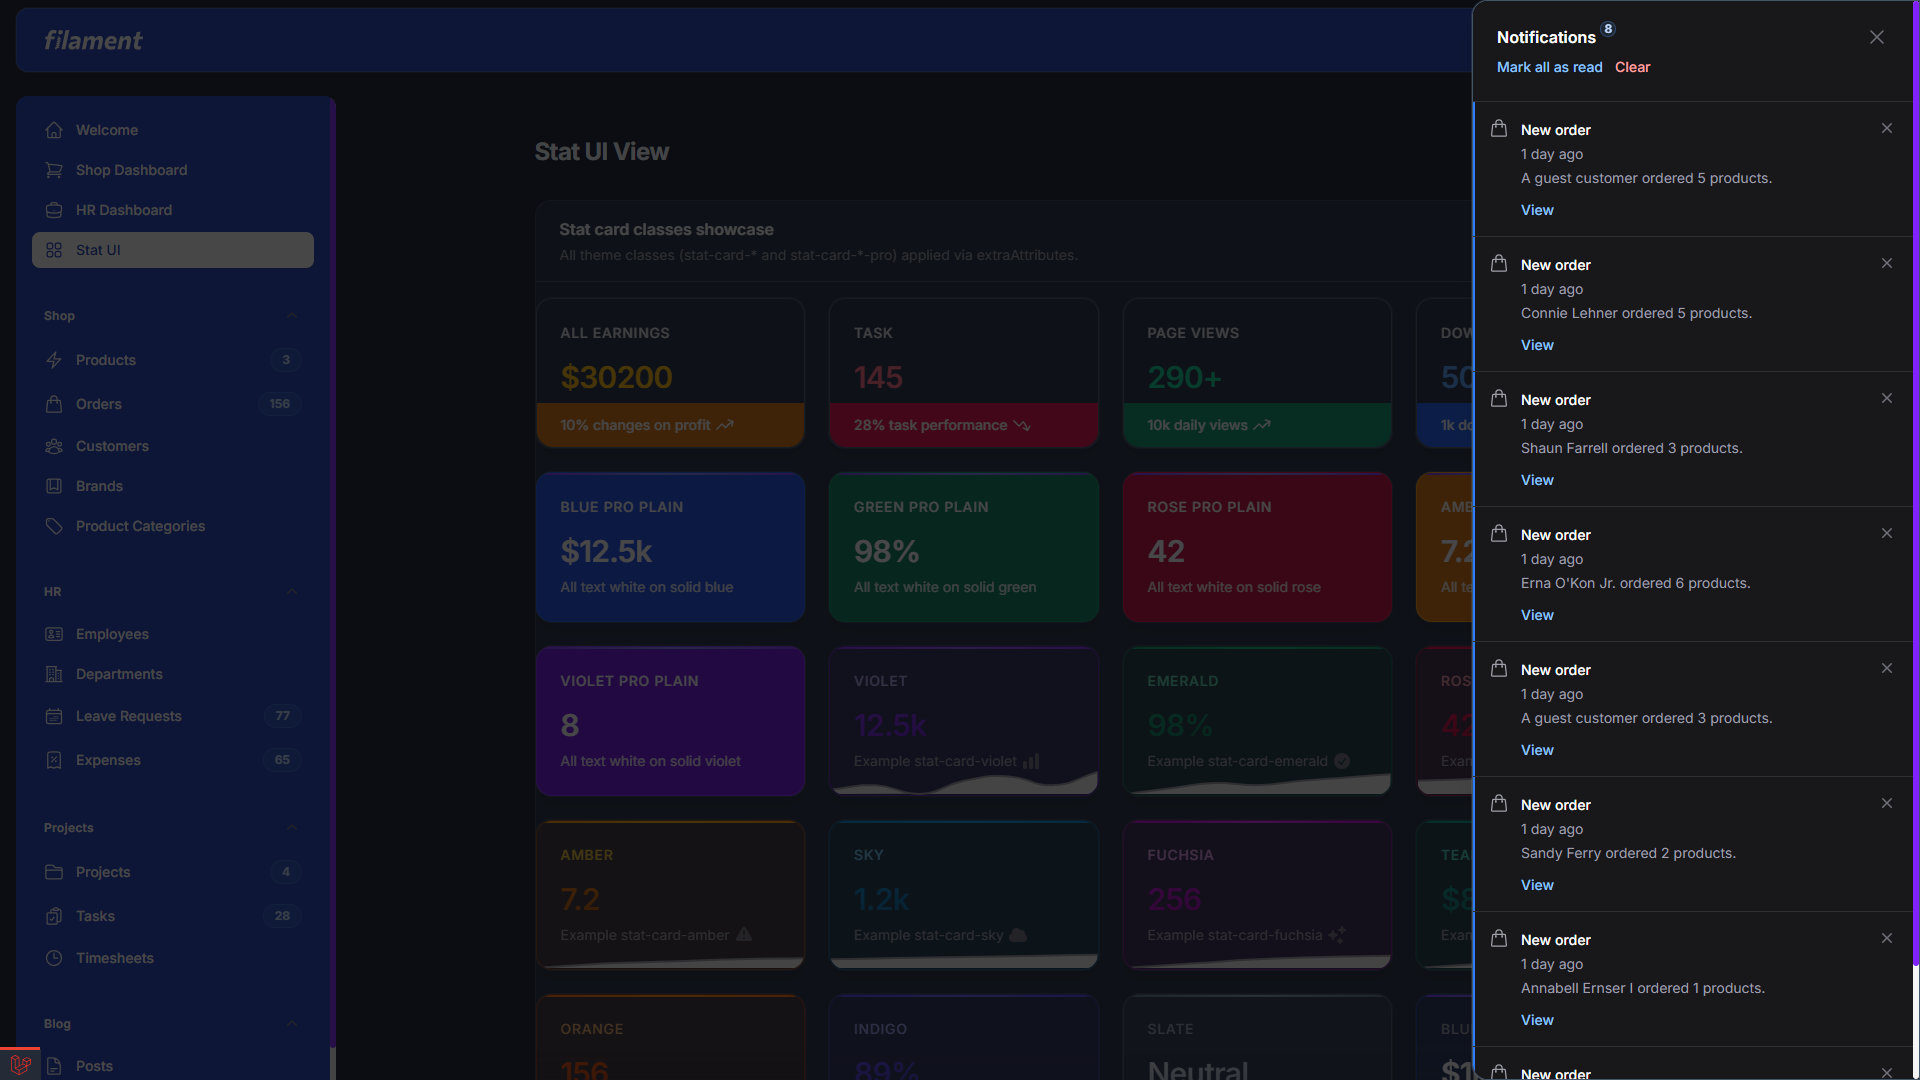Open Orders in sidebar
1920x1080 pixels.
point(173,404)
